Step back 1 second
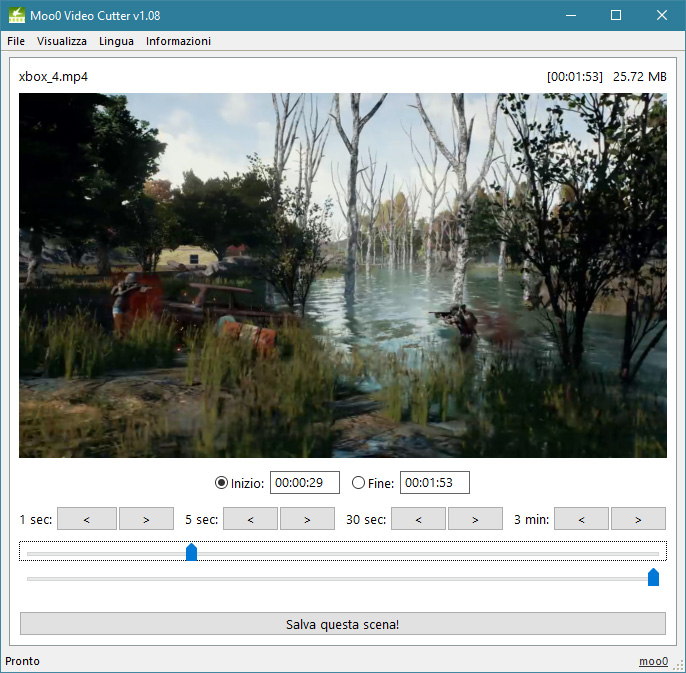Image resolution: width=686 pixels, height=673 pixels. tap(87, 519)
